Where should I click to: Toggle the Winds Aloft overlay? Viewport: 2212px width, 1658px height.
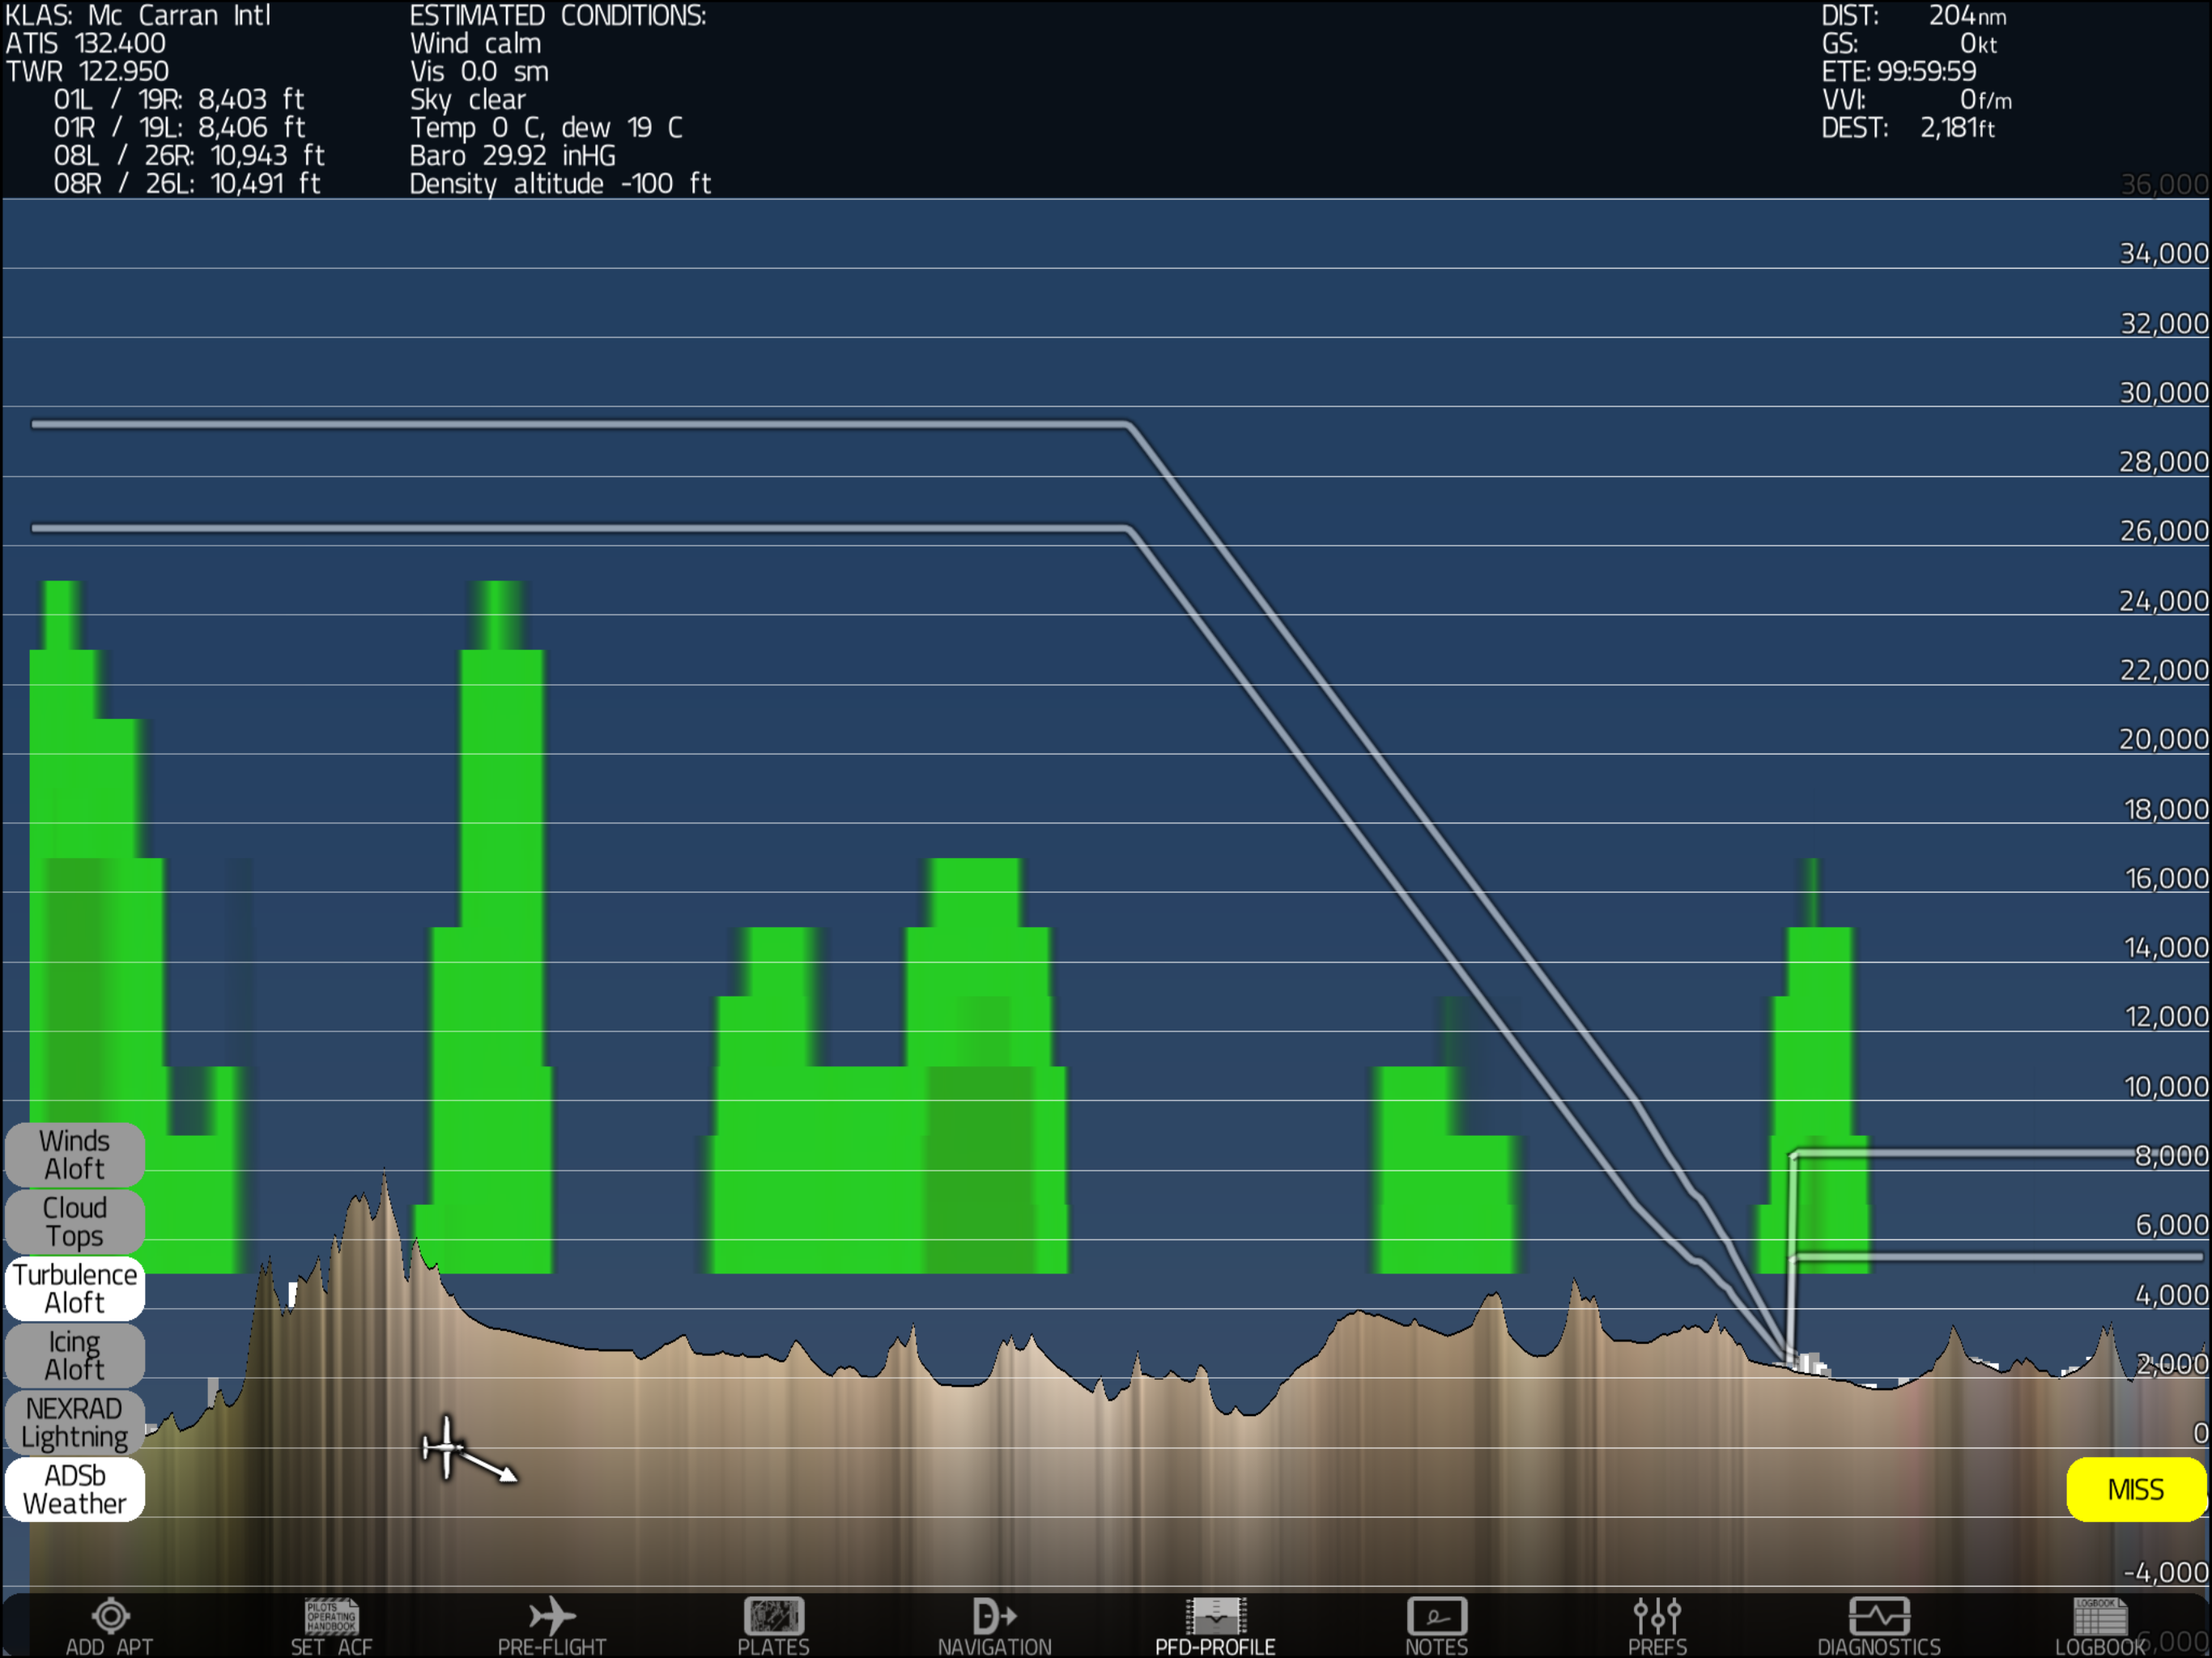[x=75, y=1154]
